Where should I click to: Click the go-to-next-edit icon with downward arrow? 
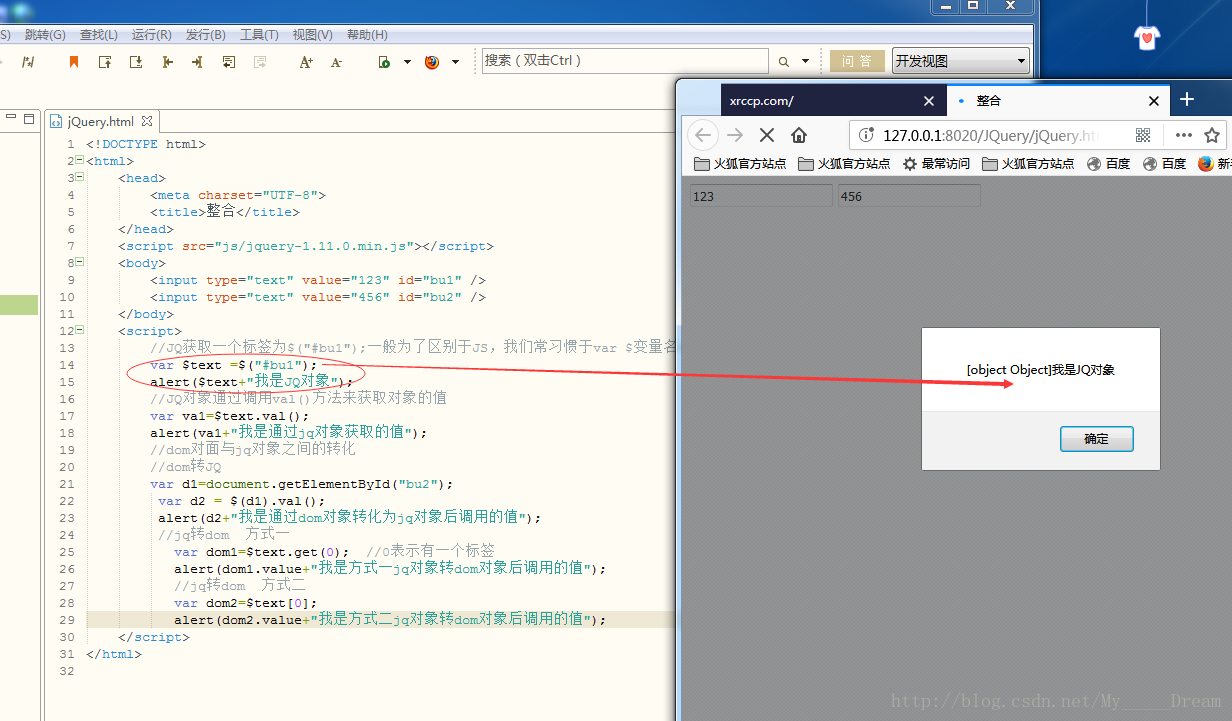coord(136,62)
